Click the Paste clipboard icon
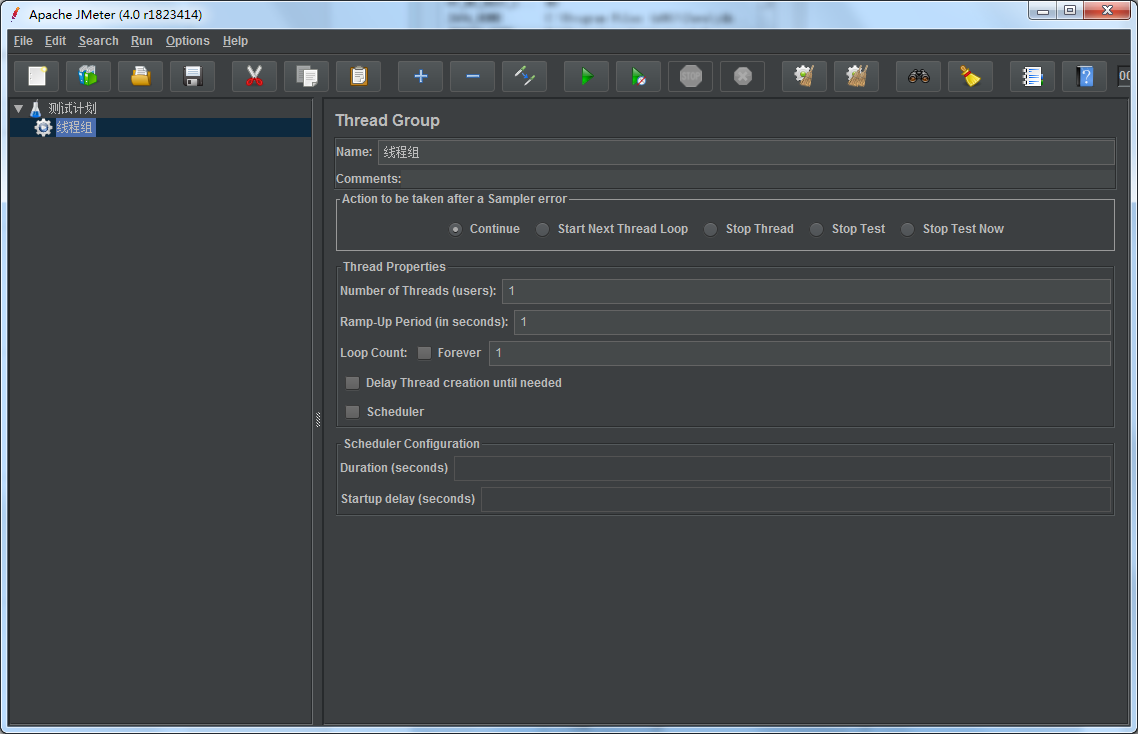Viewport: 1138px width, 734px height. (x=359, y=76)
